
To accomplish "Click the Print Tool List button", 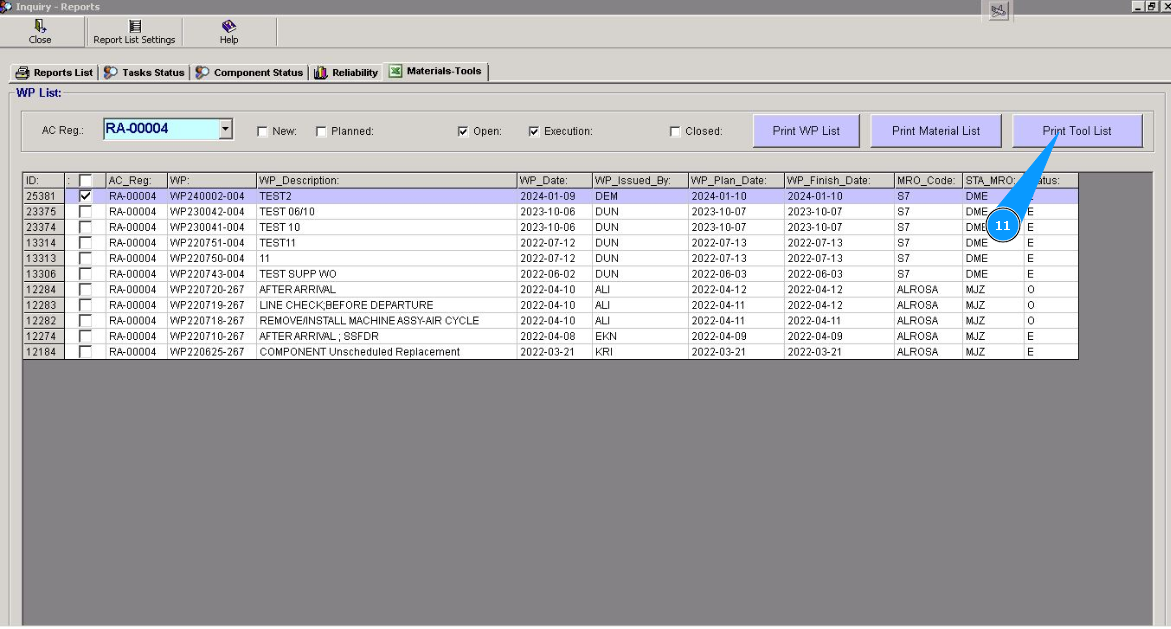I will tap(1077, 131).
